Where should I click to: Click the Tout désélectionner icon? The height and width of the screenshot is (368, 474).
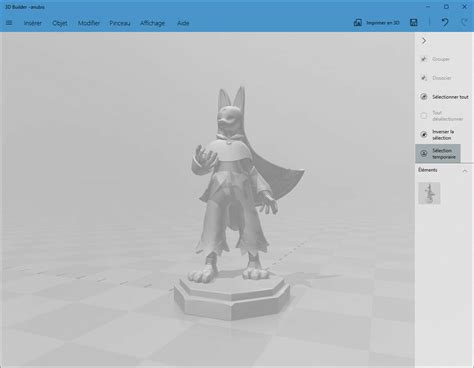[424, 116]
